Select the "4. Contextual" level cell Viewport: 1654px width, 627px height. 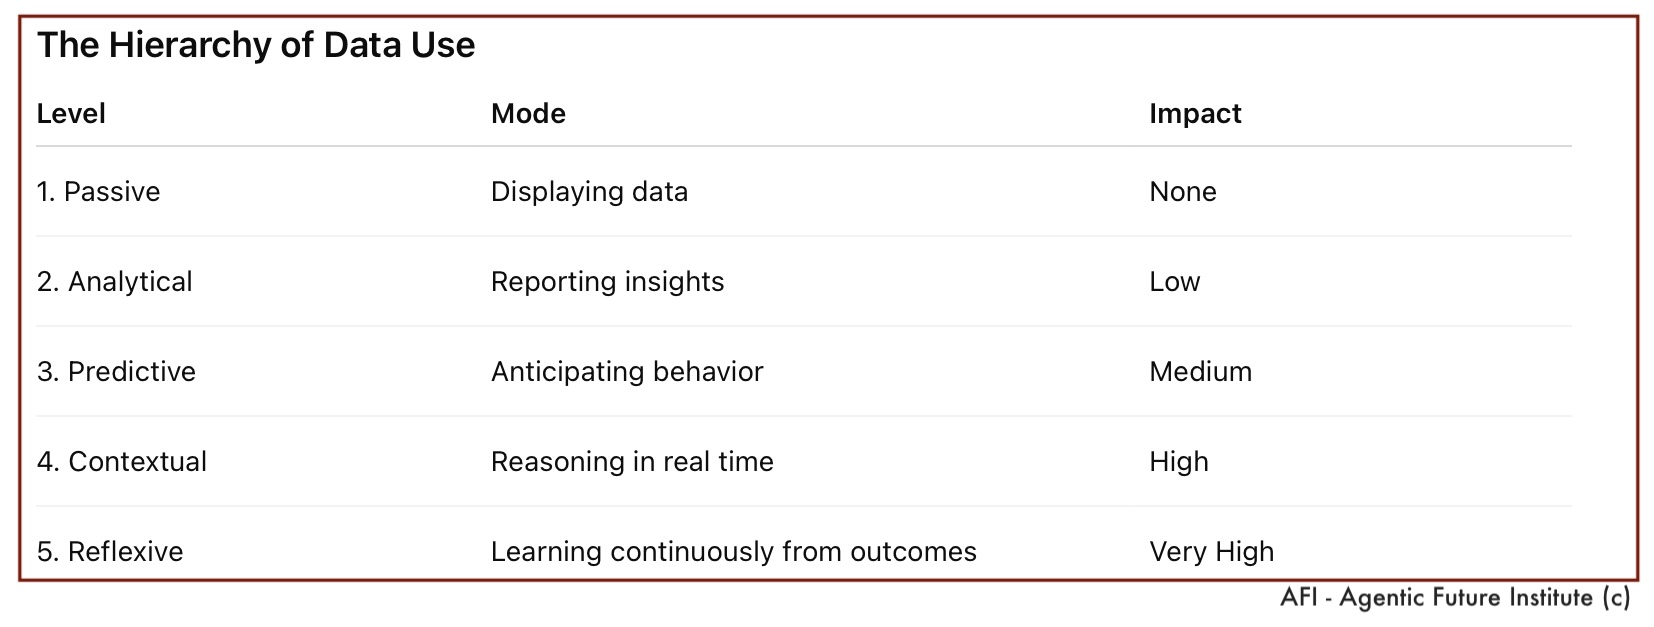[x=122, y=462]
